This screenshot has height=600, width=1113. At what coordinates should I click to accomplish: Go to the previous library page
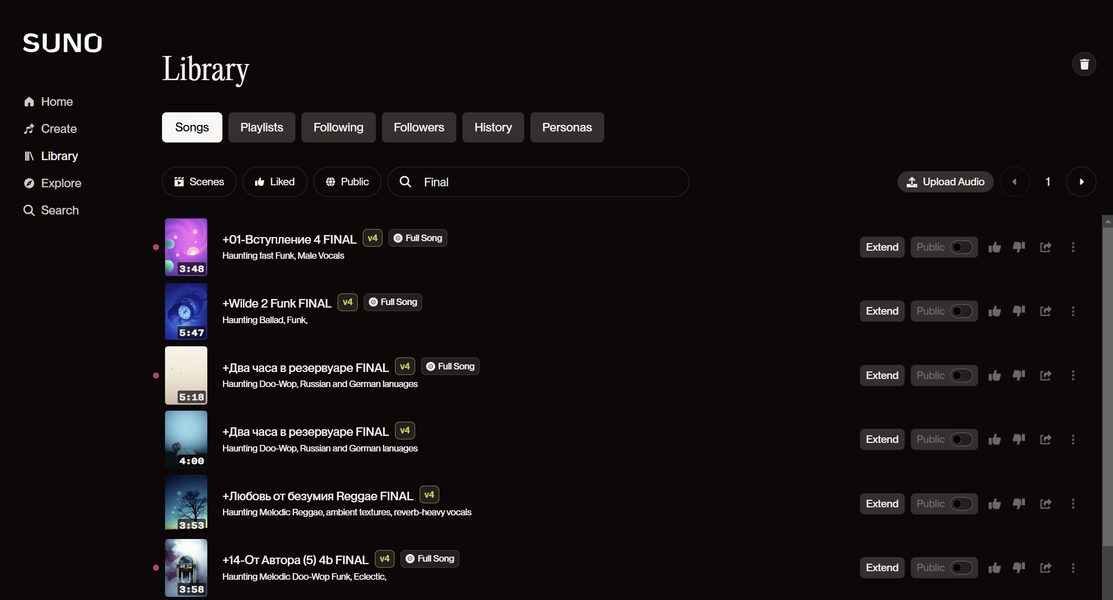tap(1014, 182)
